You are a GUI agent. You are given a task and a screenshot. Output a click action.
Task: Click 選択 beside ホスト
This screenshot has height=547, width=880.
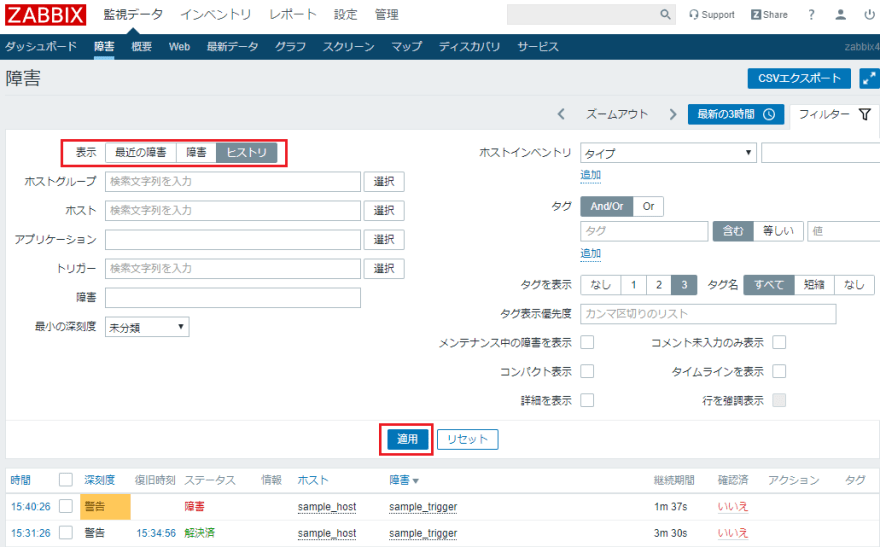(384, 211)
